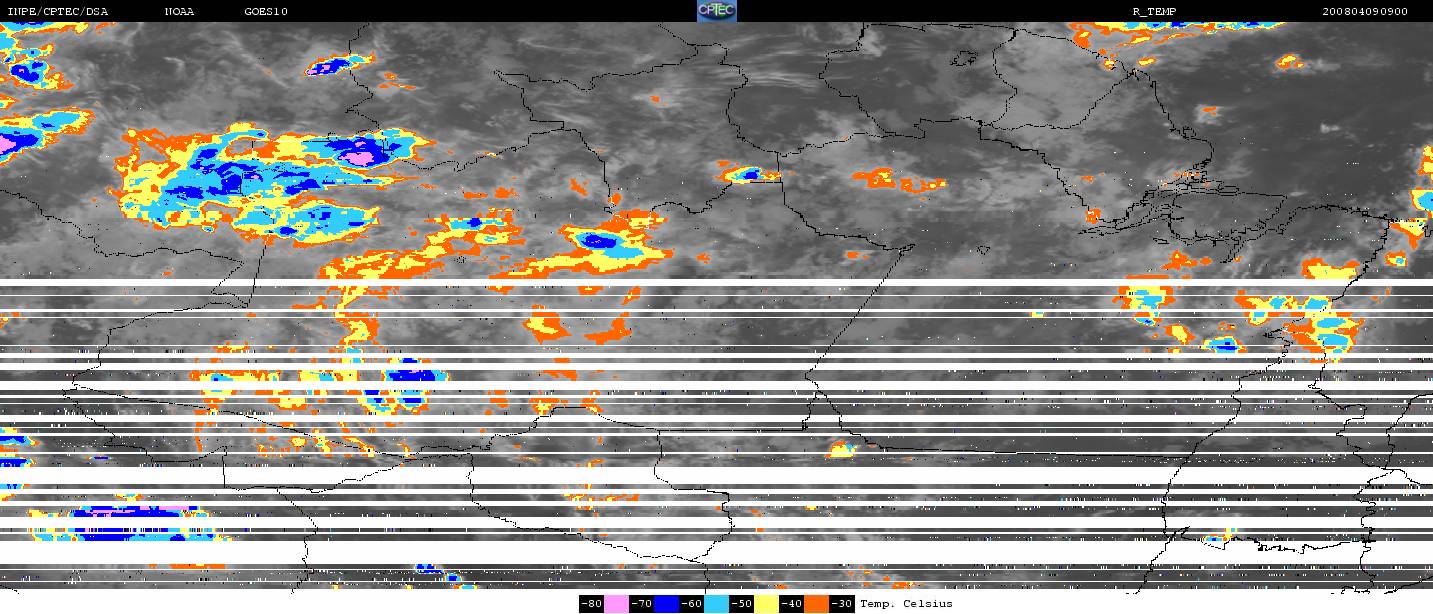Click the NOAA label in the header
Image resolution: width=1433 pixels, height=614 pixels.
pyautogui.click(x=180, y=12)
